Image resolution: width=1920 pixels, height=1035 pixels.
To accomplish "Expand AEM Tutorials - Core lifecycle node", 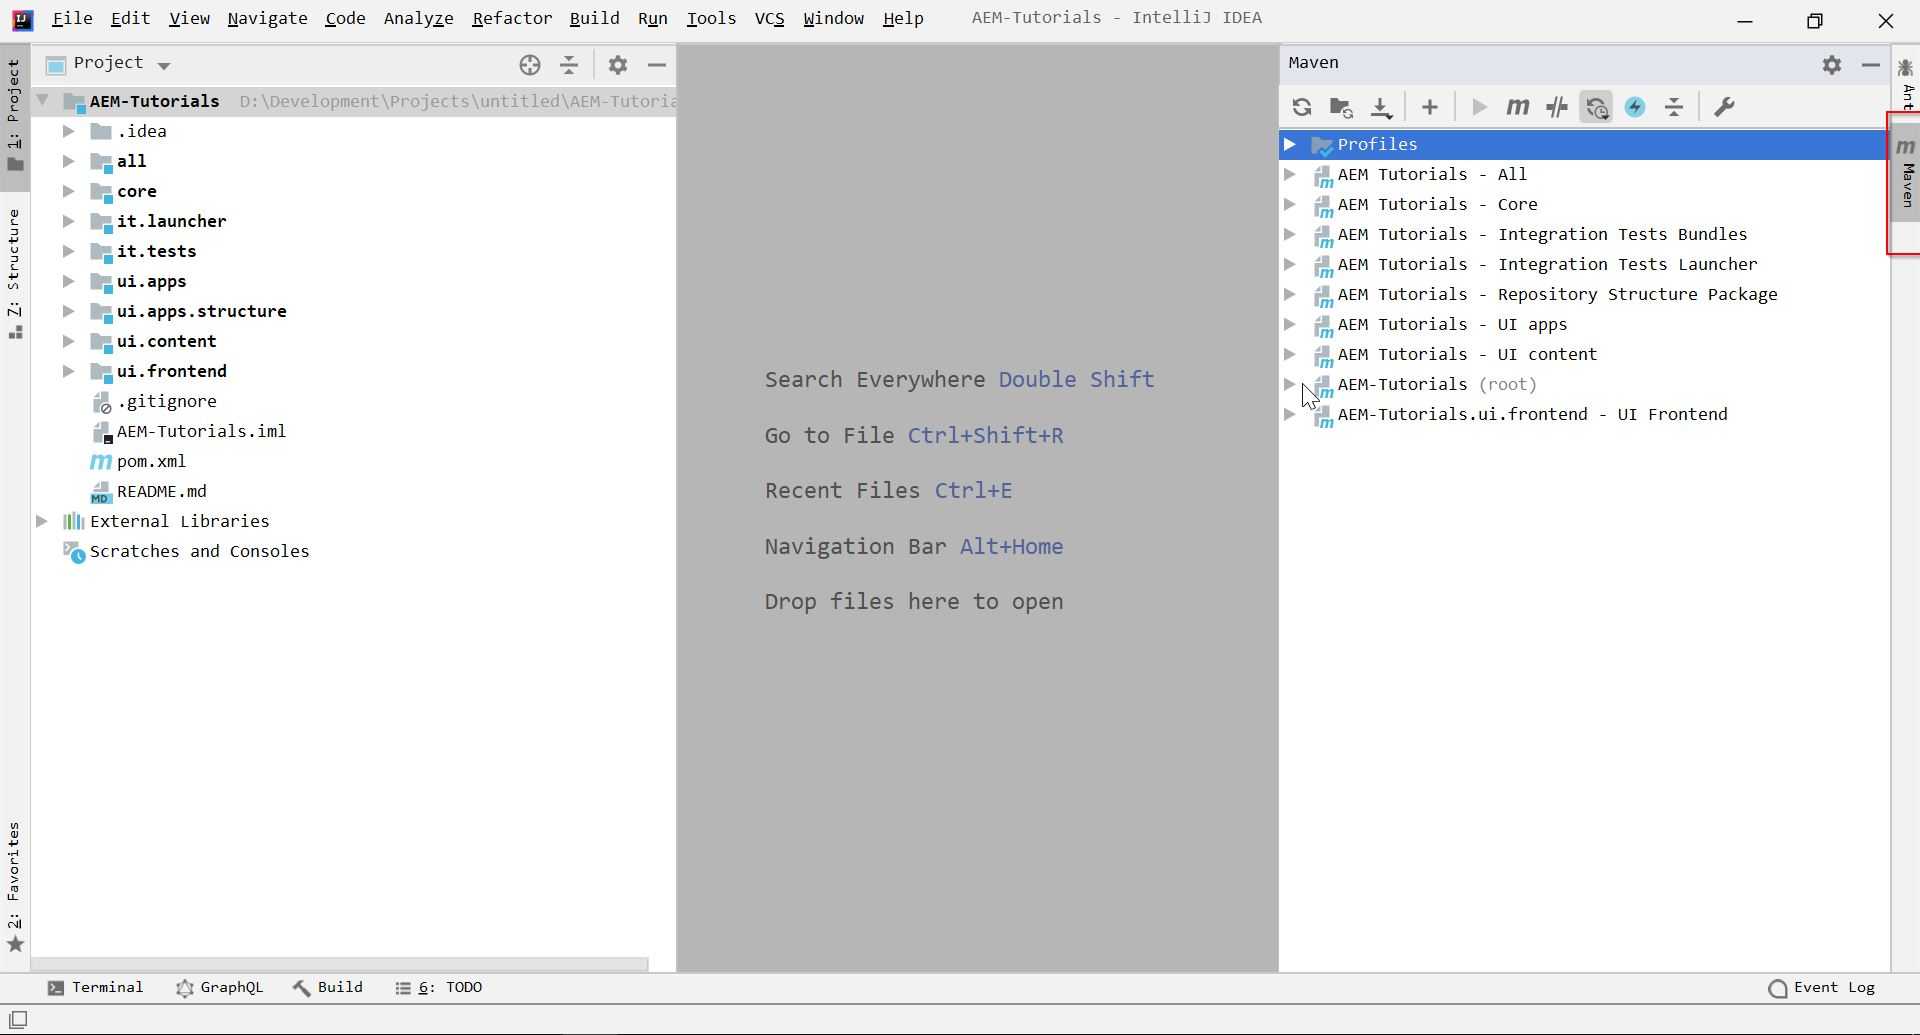I will click(1290, 205).
